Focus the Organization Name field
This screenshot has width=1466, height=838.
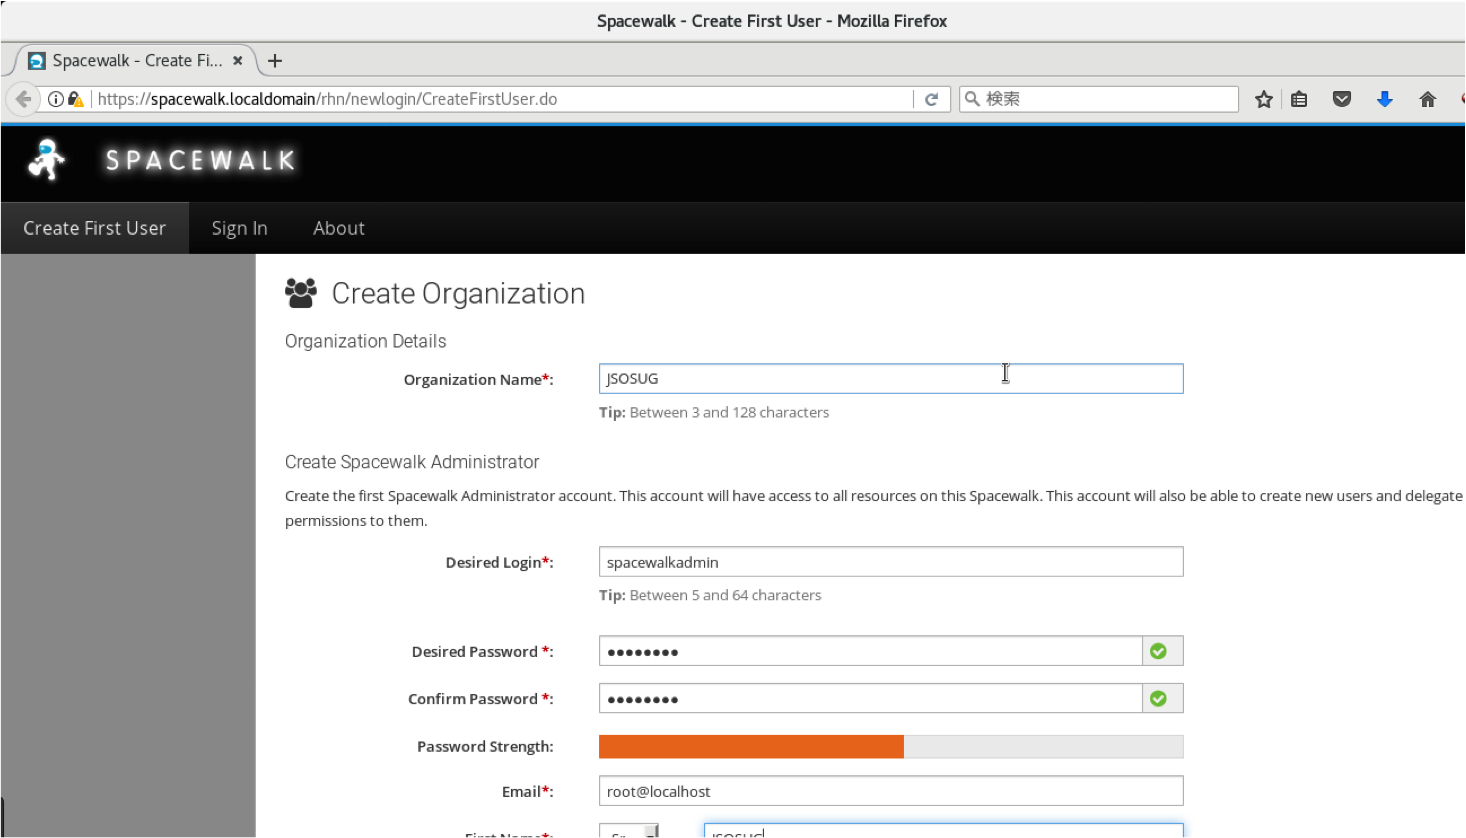tap(891, 378)
